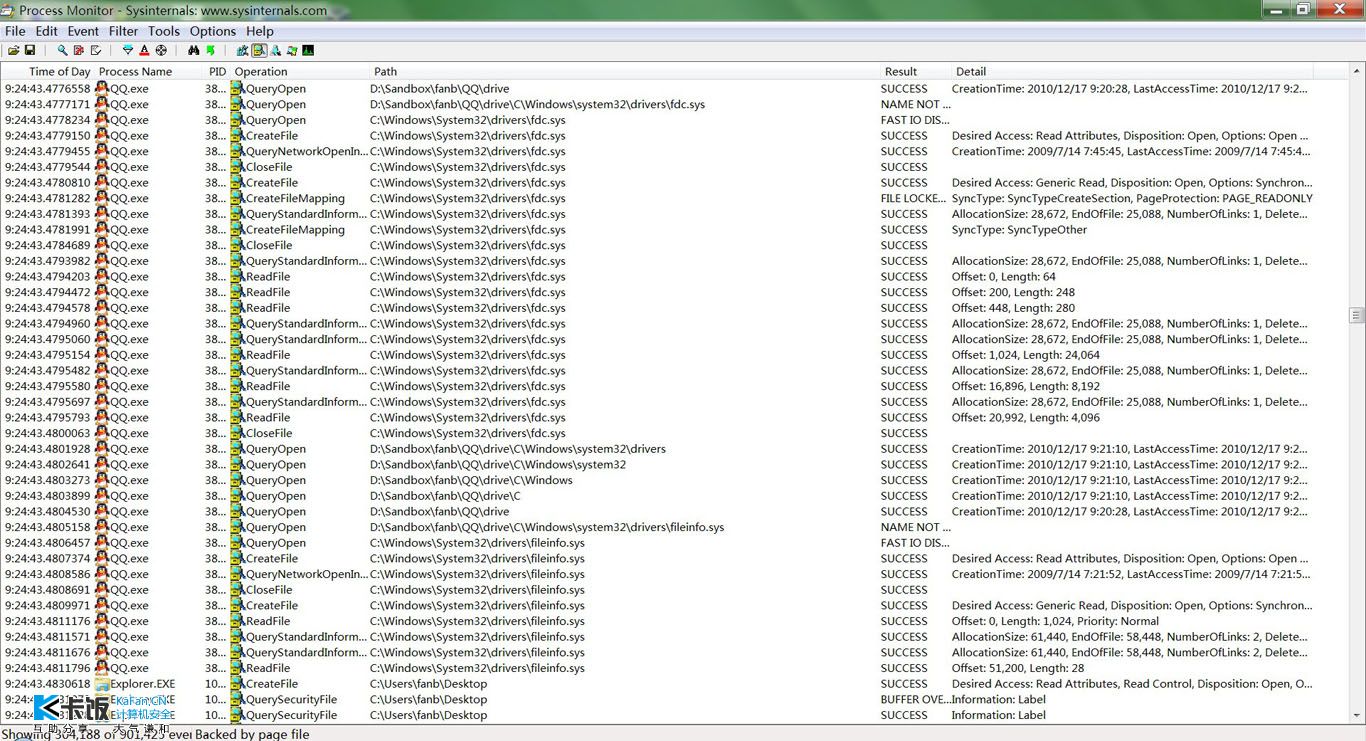
Task: Open the Filter menu
Action: pos(124,31)
